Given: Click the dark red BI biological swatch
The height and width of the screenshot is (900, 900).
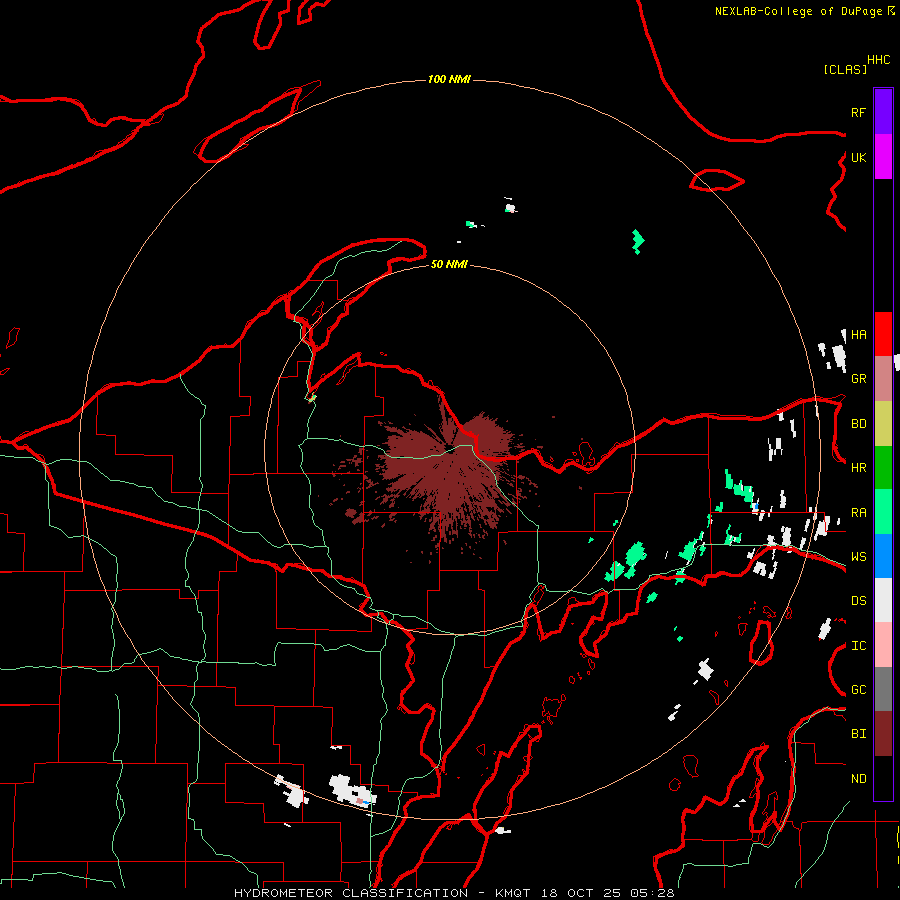Looking at the screenshot, I should [883, 734].
